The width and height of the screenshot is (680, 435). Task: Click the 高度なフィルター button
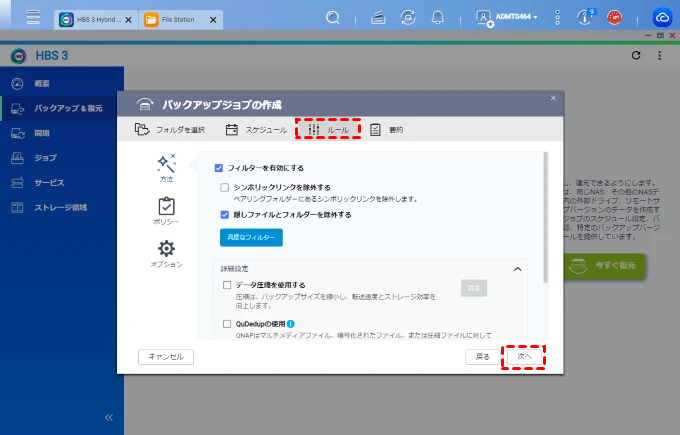click(251, 237)
